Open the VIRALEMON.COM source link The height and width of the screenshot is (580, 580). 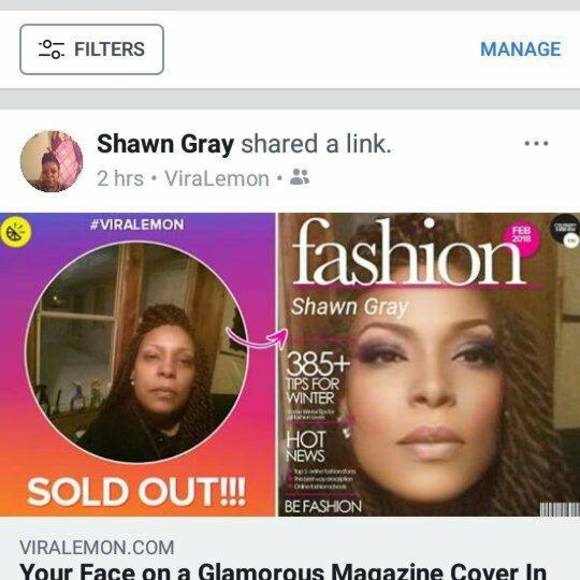click(x=97, y=547)
